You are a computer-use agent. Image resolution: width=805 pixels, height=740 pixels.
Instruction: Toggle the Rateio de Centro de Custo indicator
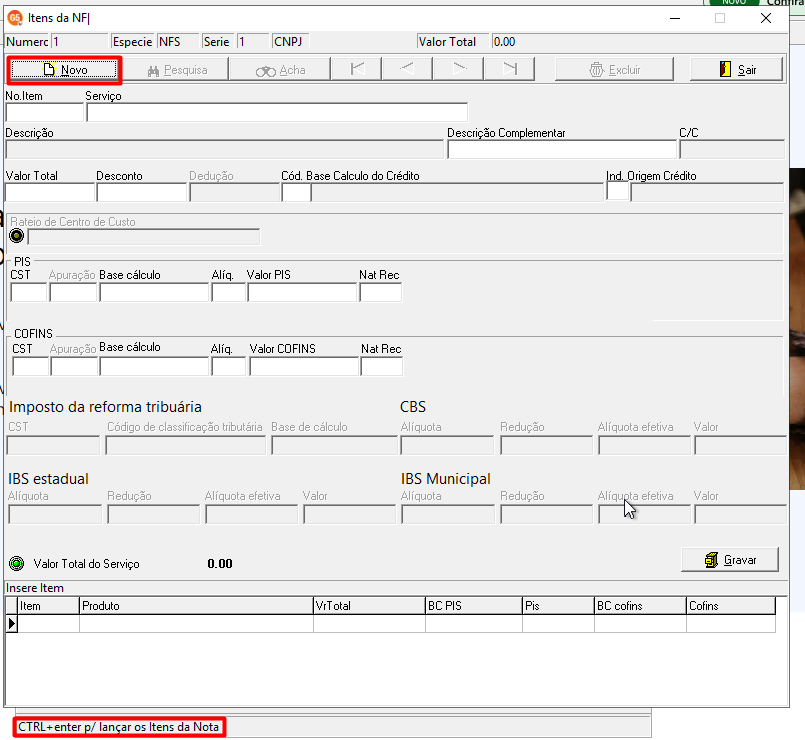coord(16,236)
